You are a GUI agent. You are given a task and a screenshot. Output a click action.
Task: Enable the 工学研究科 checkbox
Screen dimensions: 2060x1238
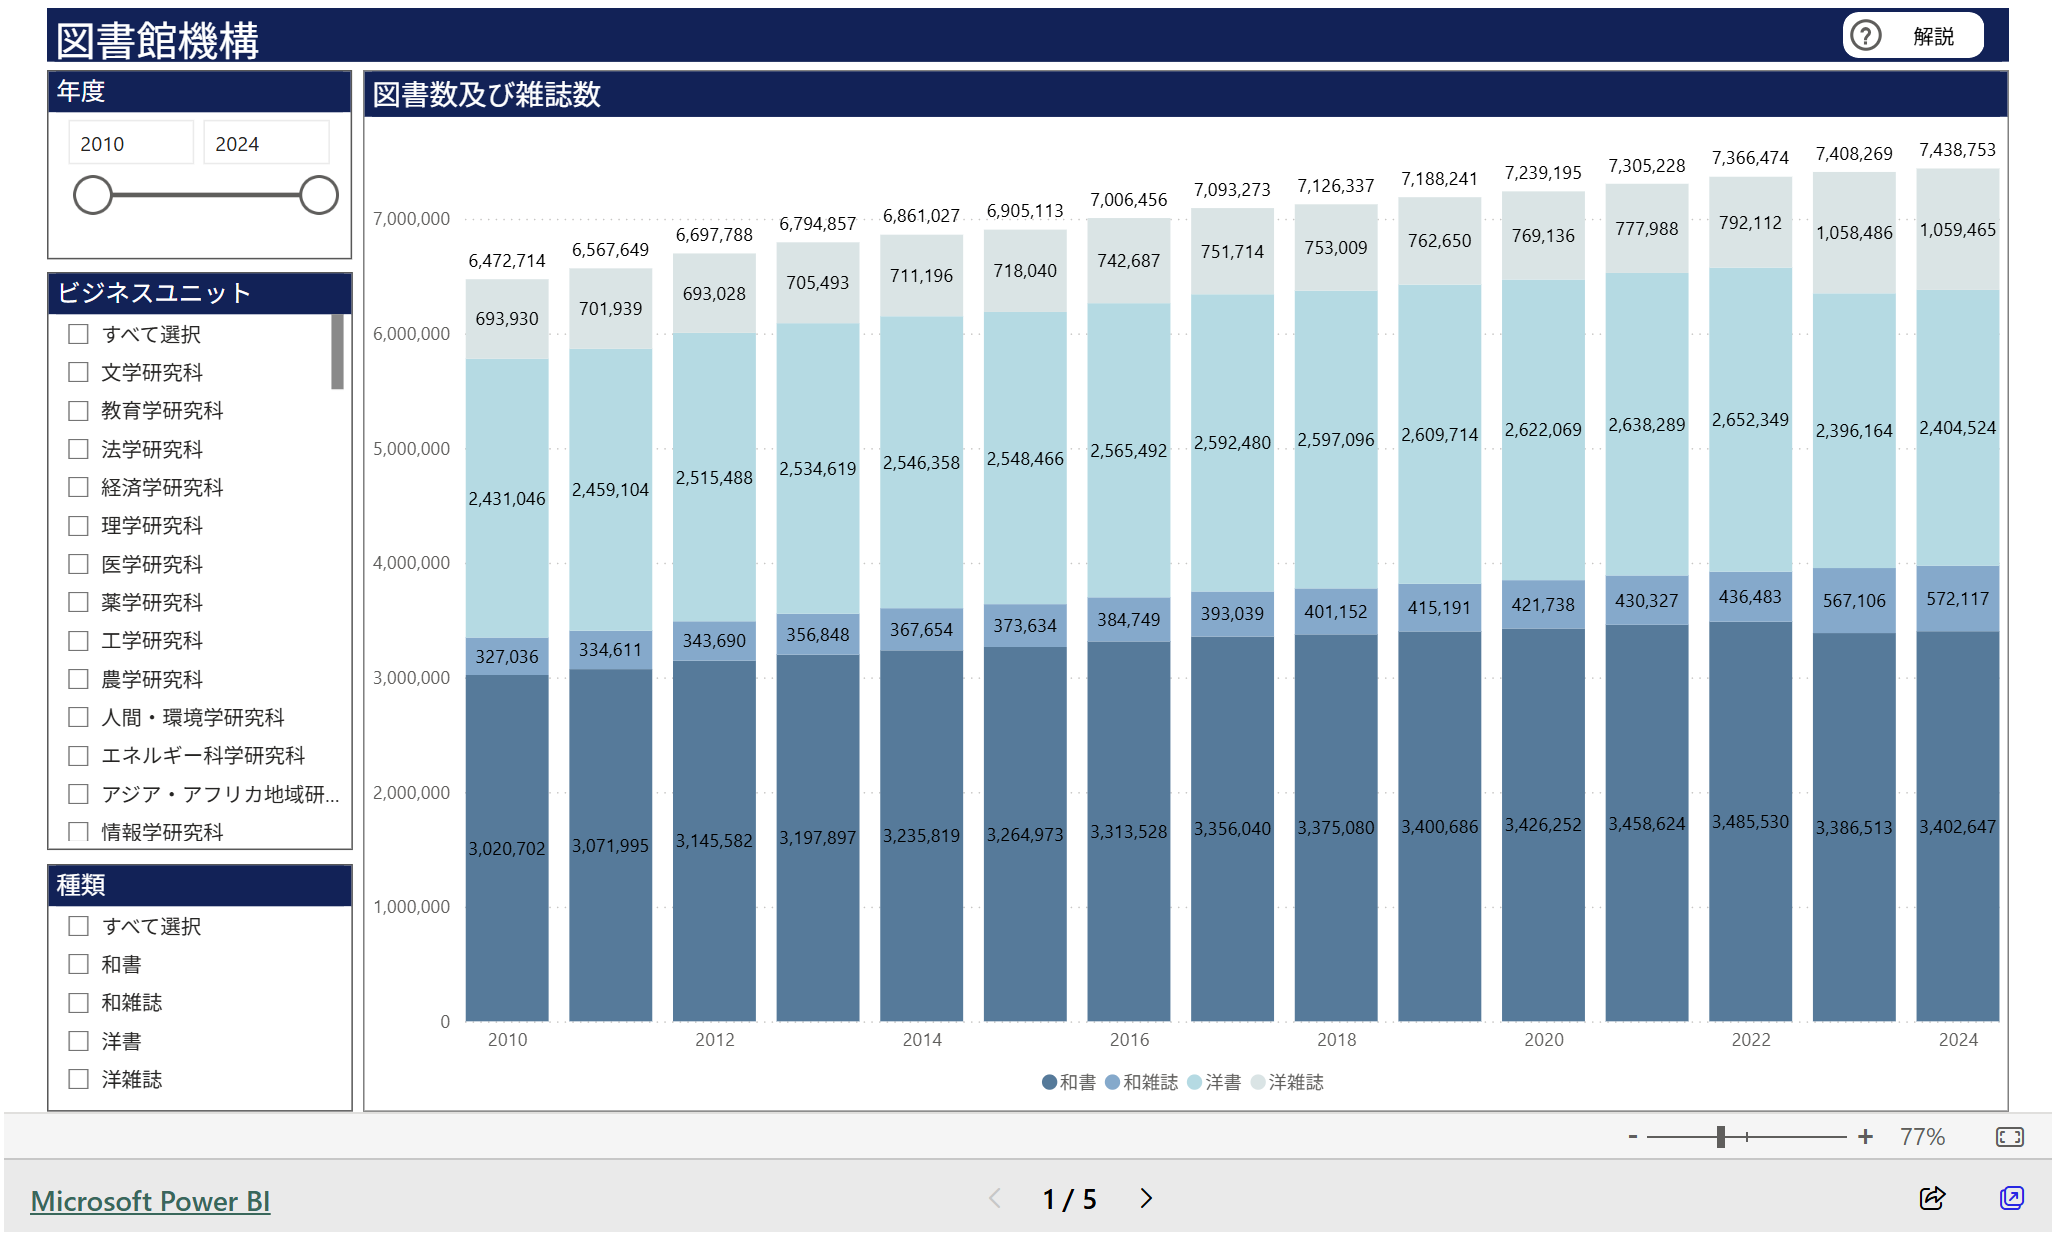click(79, 640)
